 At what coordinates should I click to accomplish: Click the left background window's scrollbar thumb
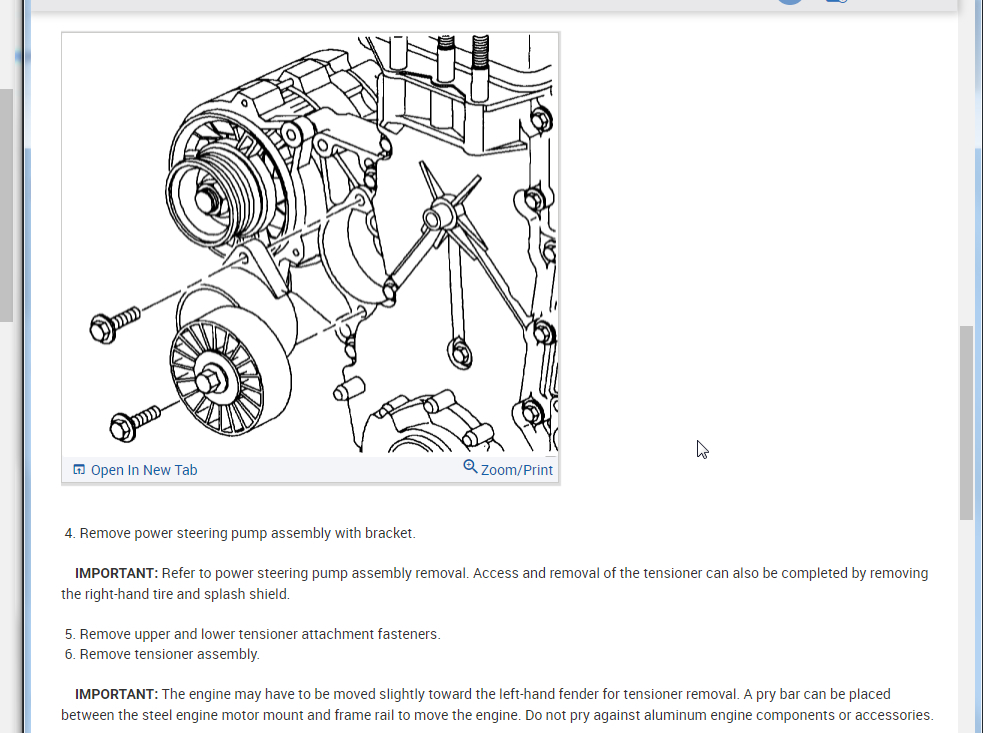pyautogui.click(x=6, y=205)
